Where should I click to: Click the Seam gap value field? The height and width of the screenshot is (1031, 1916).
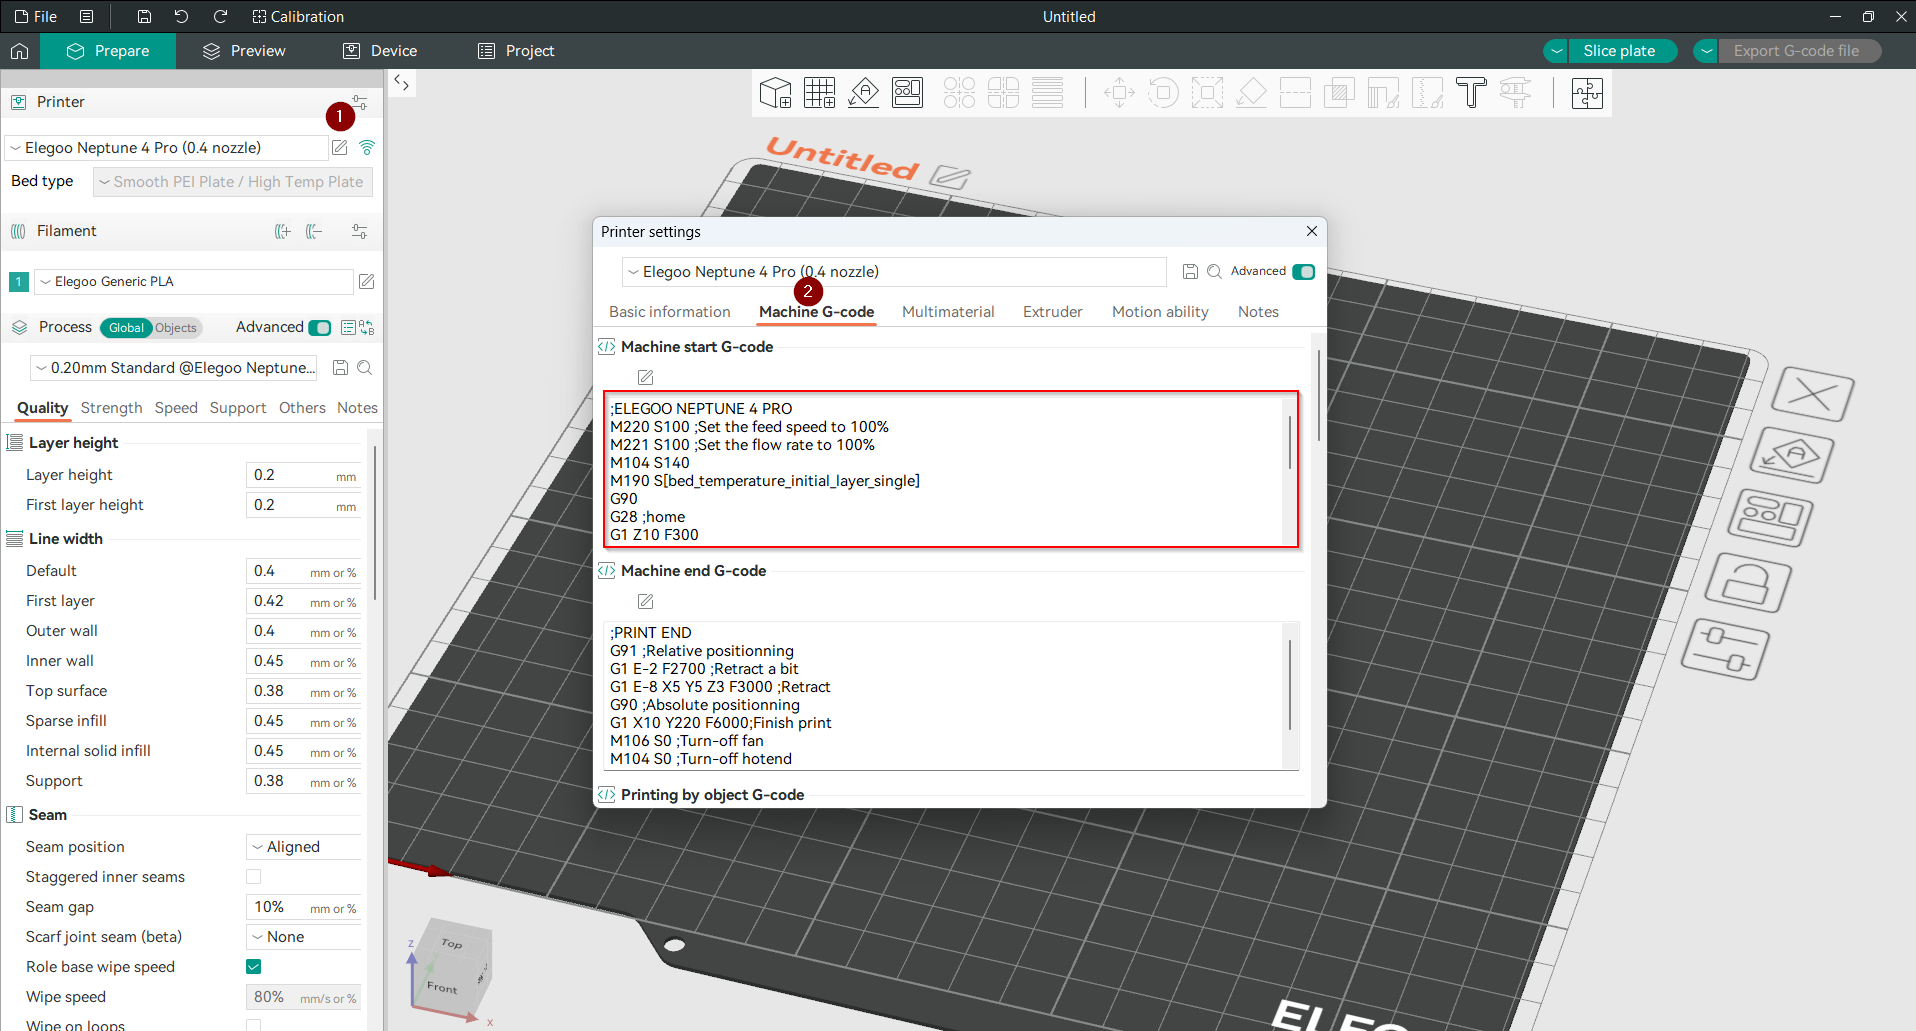304,907
